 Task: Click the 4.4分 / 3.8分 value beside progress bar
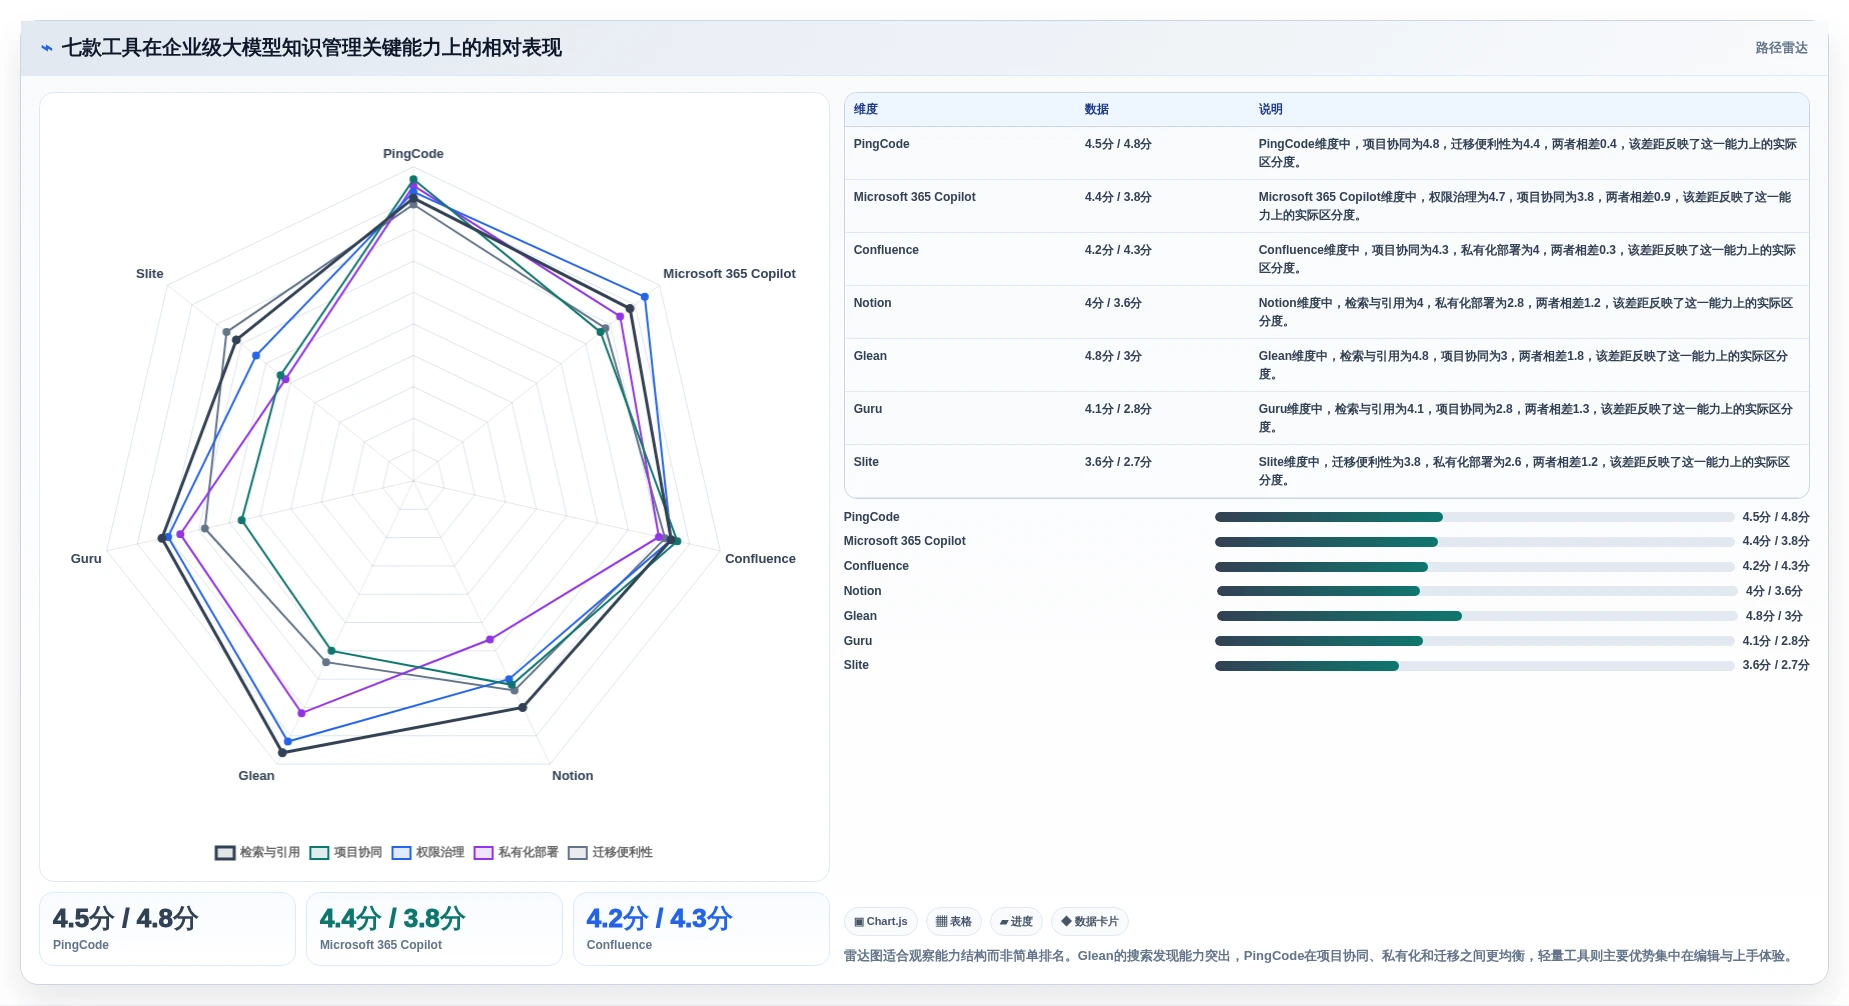click(1776, 542)
